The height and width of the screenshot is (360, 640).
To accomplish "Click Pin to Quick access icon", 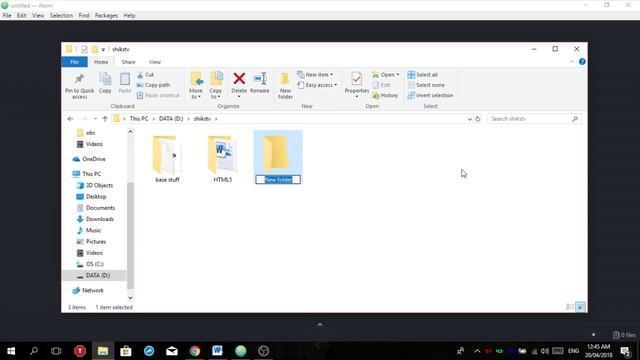I will pyautogui.click(x=80, y=85).
